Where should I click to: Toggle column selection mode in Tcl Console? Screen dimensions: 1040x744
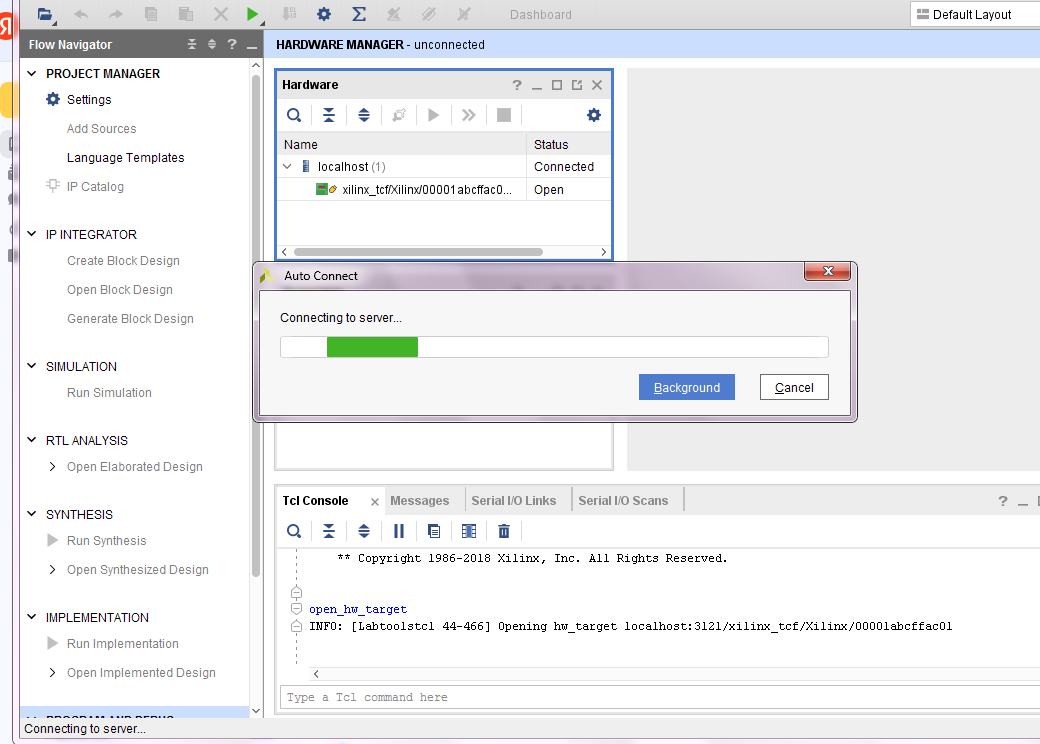click(469, 531)
